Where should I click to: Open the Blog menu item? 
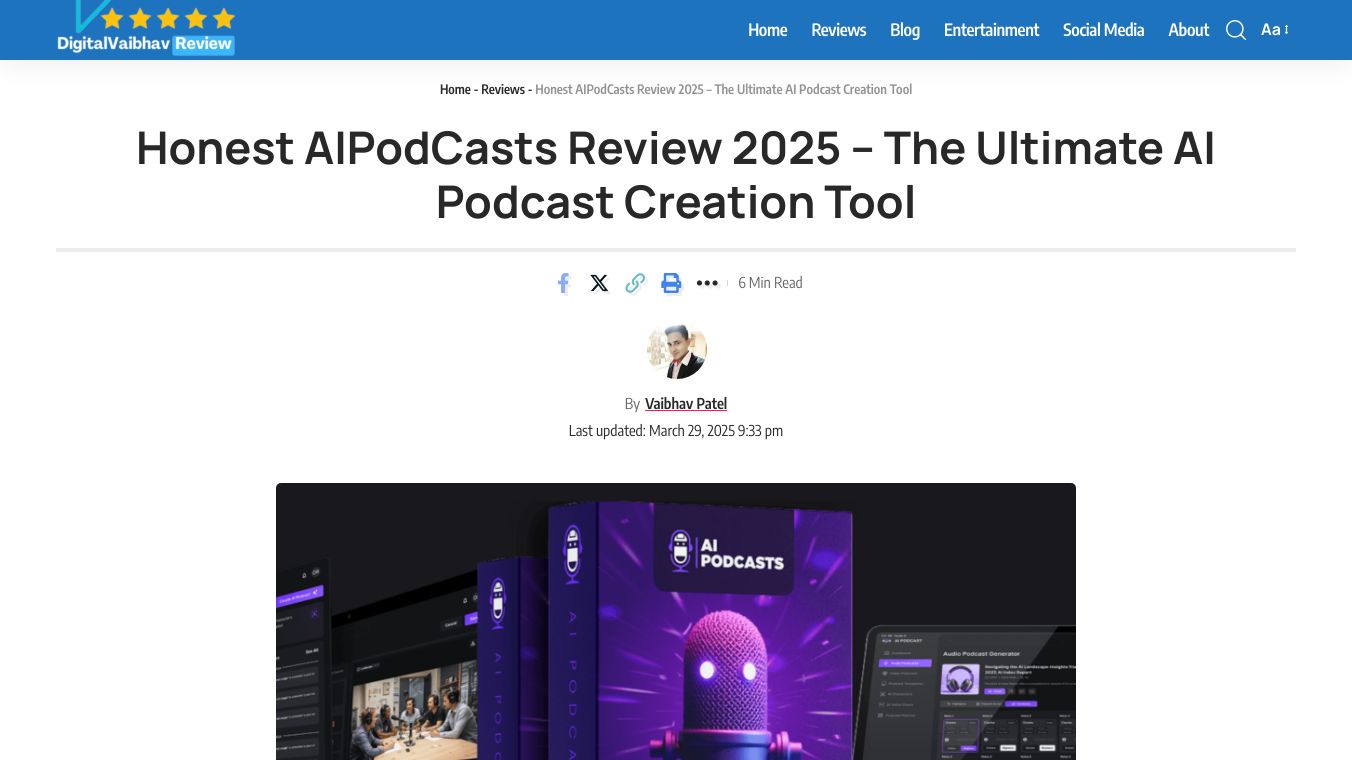pos(905,30)
